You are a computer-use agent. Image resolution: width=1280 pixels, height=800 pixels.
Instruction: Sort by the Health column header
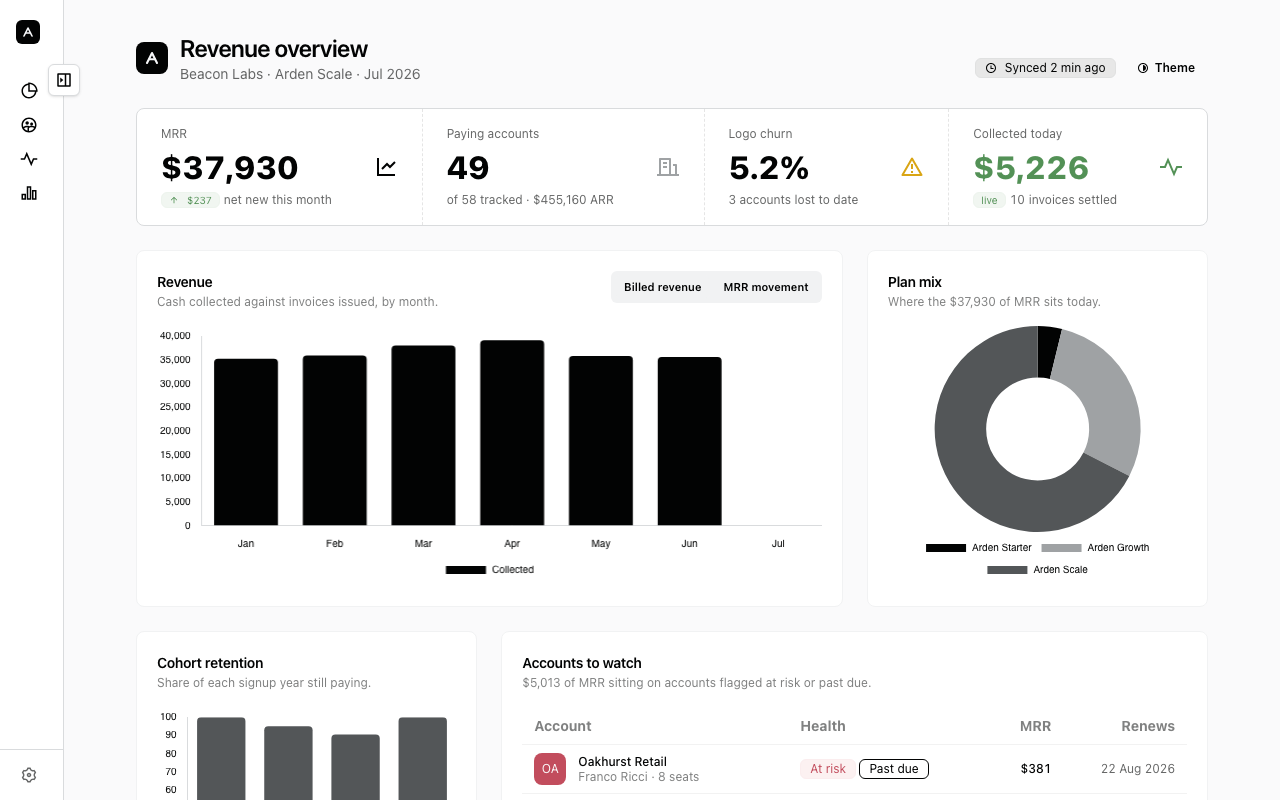pos(823,726)
